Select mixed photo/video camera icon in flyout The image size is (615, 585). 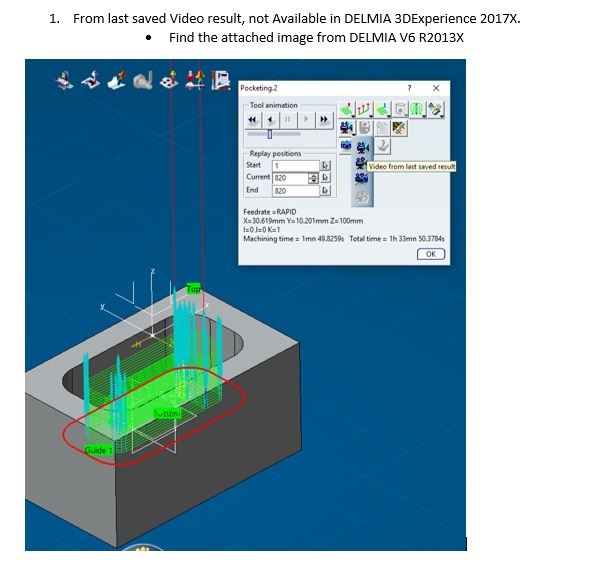click(x=362, y=179)
